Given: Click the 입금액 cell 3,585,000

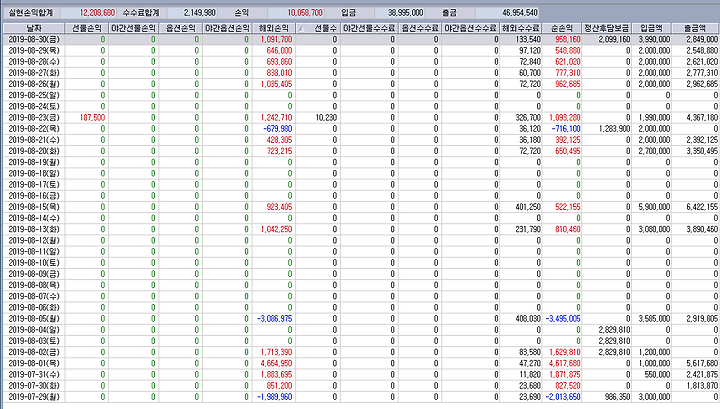Looking at the screenshot, I should click(654, 319).
